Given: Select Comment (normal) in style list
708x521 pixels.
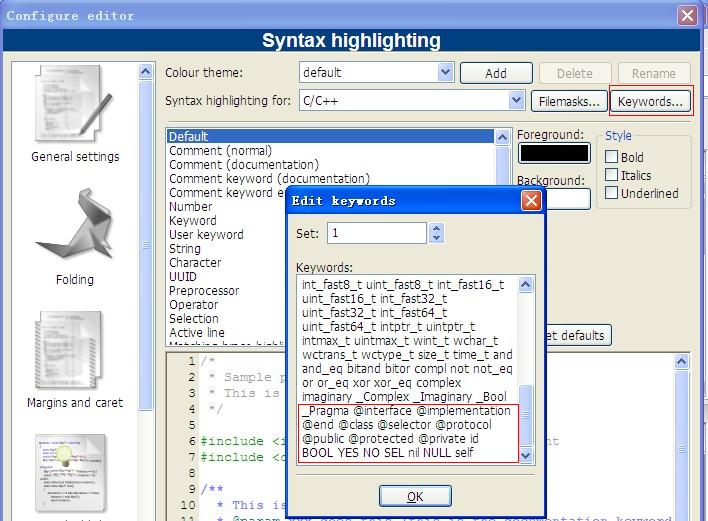Looking at the screenshot, I should pyautogui.click(x=220, y=150).
